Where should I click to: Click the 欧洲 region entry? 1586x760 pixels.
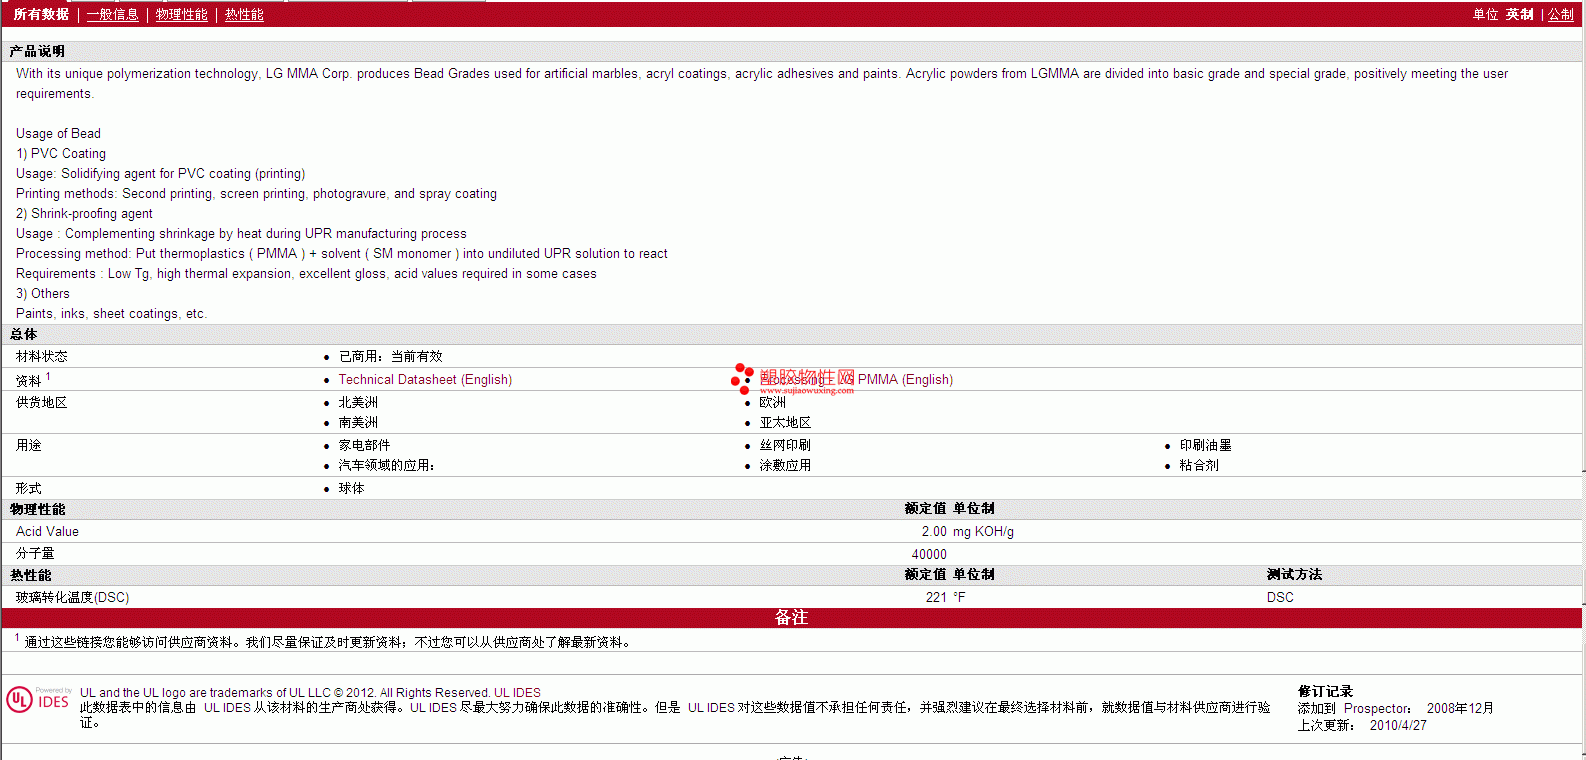point(772,402)
